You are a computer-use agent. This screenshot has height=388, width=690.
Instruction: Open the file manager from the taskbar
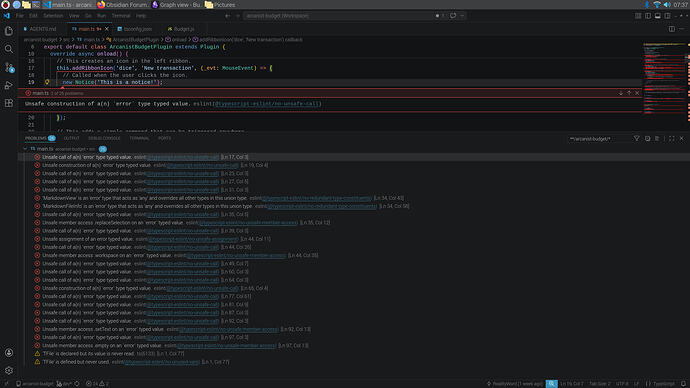point(26,4)
